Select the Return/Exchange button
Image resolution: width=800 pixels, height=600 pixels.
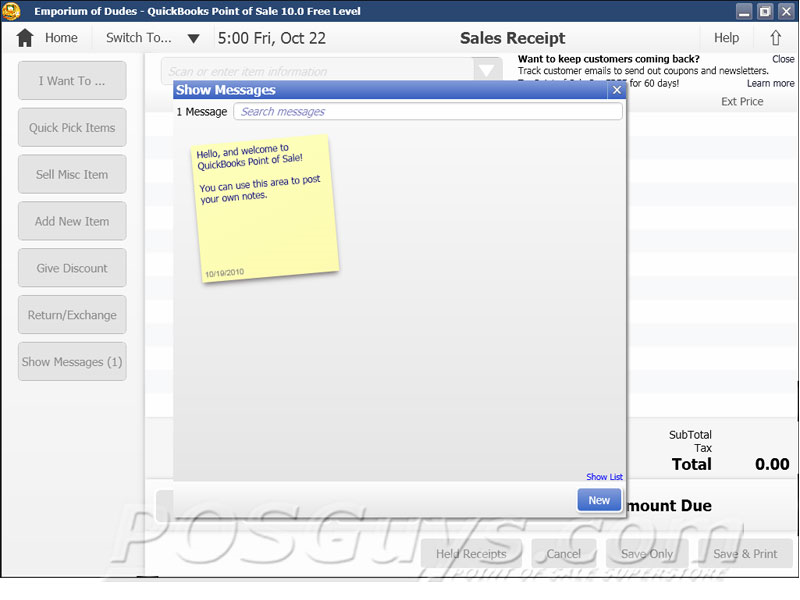click(x=72, y=315)
